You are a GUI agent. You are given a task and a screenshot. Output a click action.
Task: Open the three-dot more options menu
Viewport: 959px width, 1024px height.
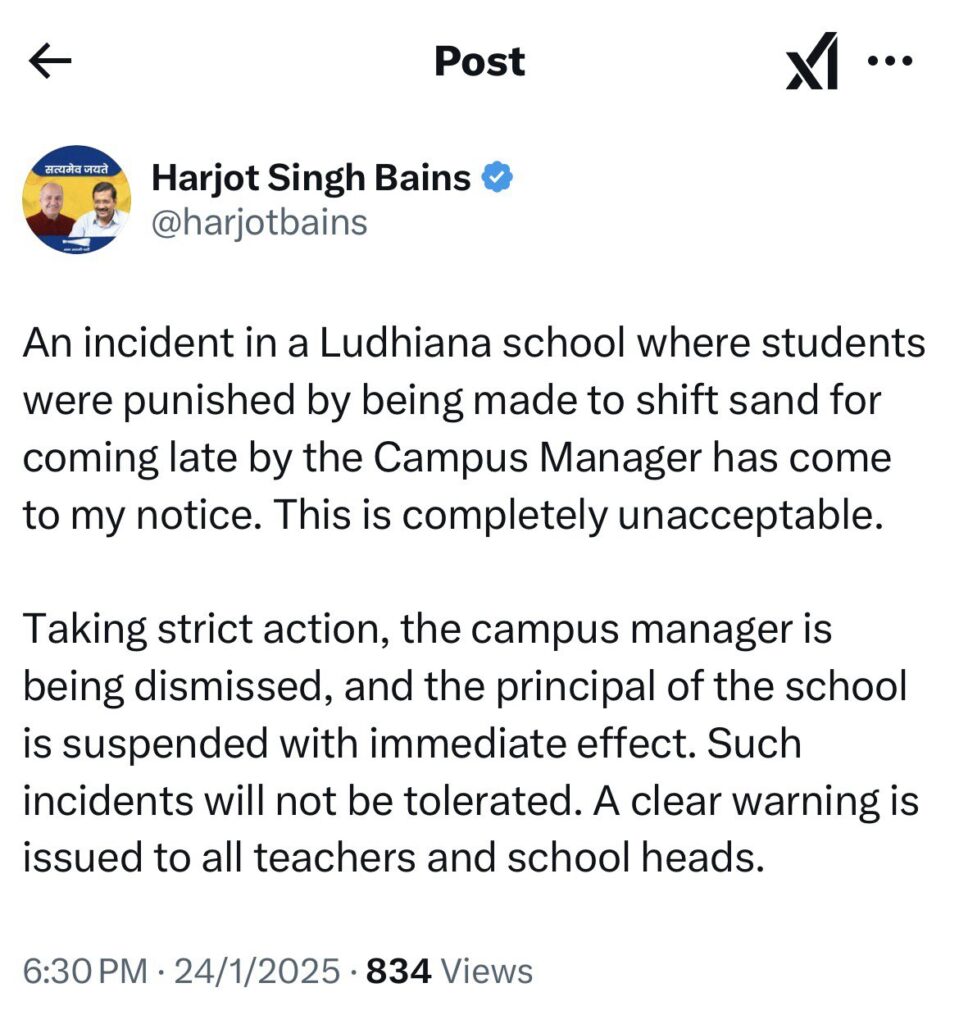tap(889, 61)
